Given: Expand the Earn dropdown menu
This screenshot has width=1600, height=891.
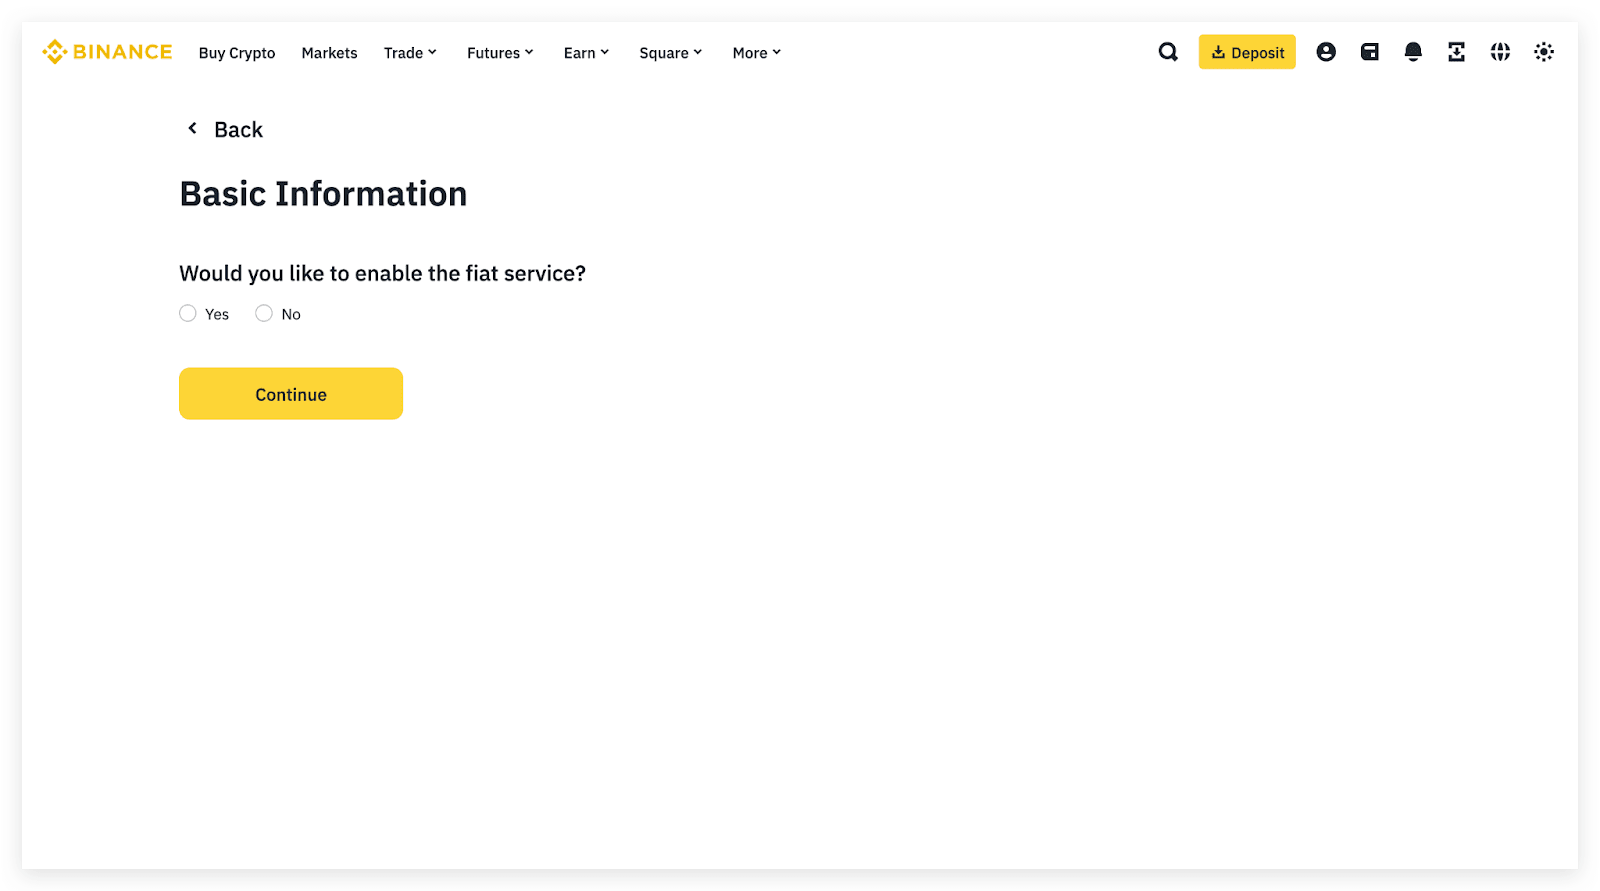Looking at the screenshot, I should pos(586,53).
